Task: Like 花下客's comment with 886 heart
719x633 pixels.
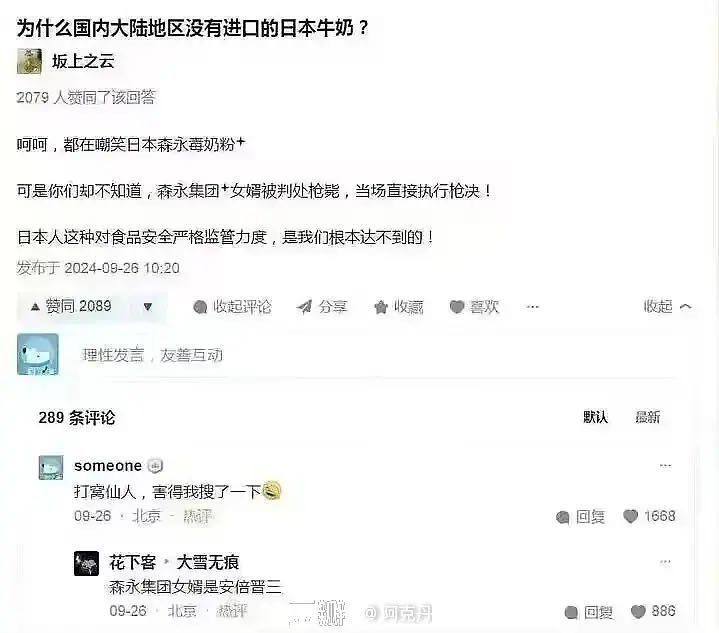Action: point(653,611)
